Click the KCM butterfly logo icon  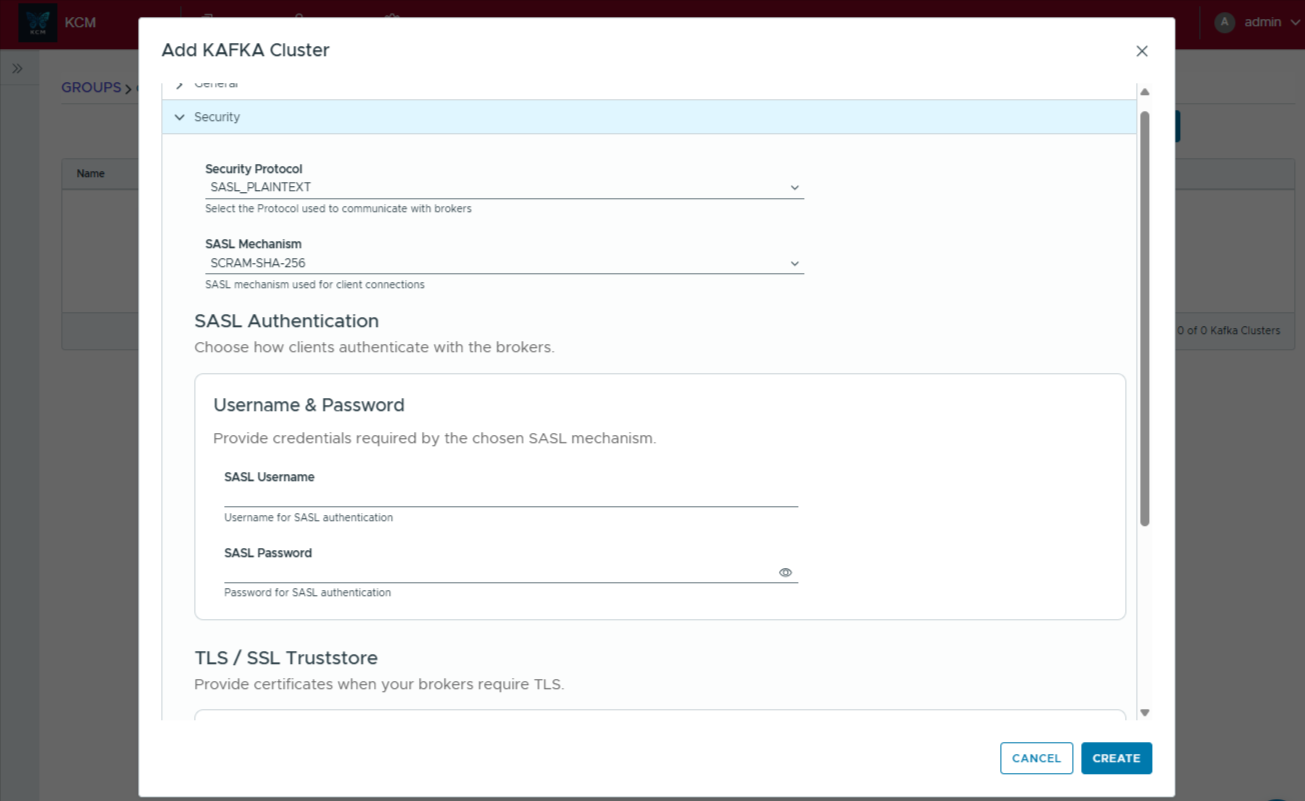tap(38, 22)
